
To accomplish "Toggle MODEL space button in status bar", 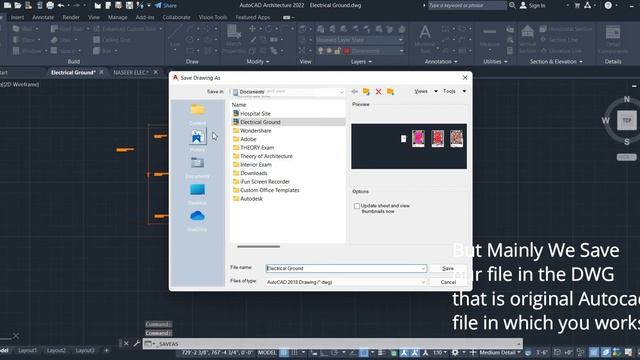I will 267,352.
